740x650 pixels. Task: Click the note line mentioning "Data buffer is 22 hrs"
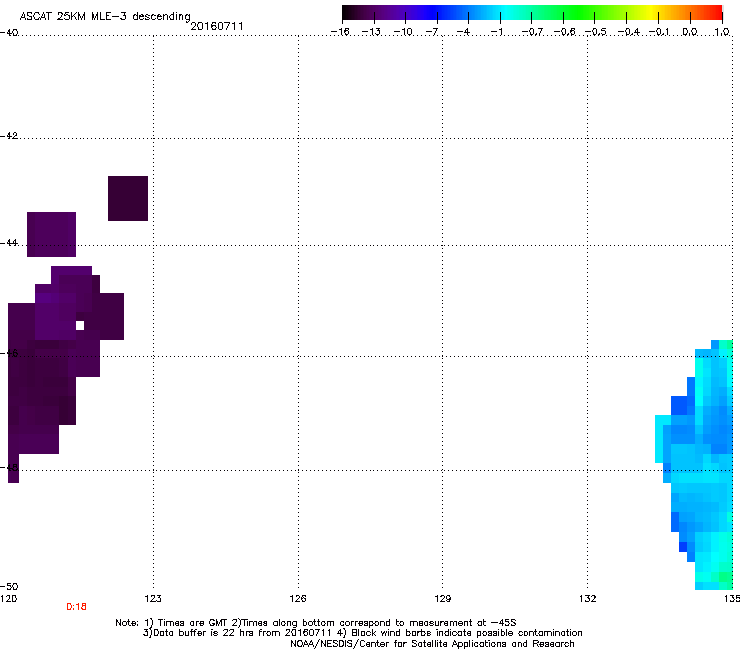coord(362,633)
